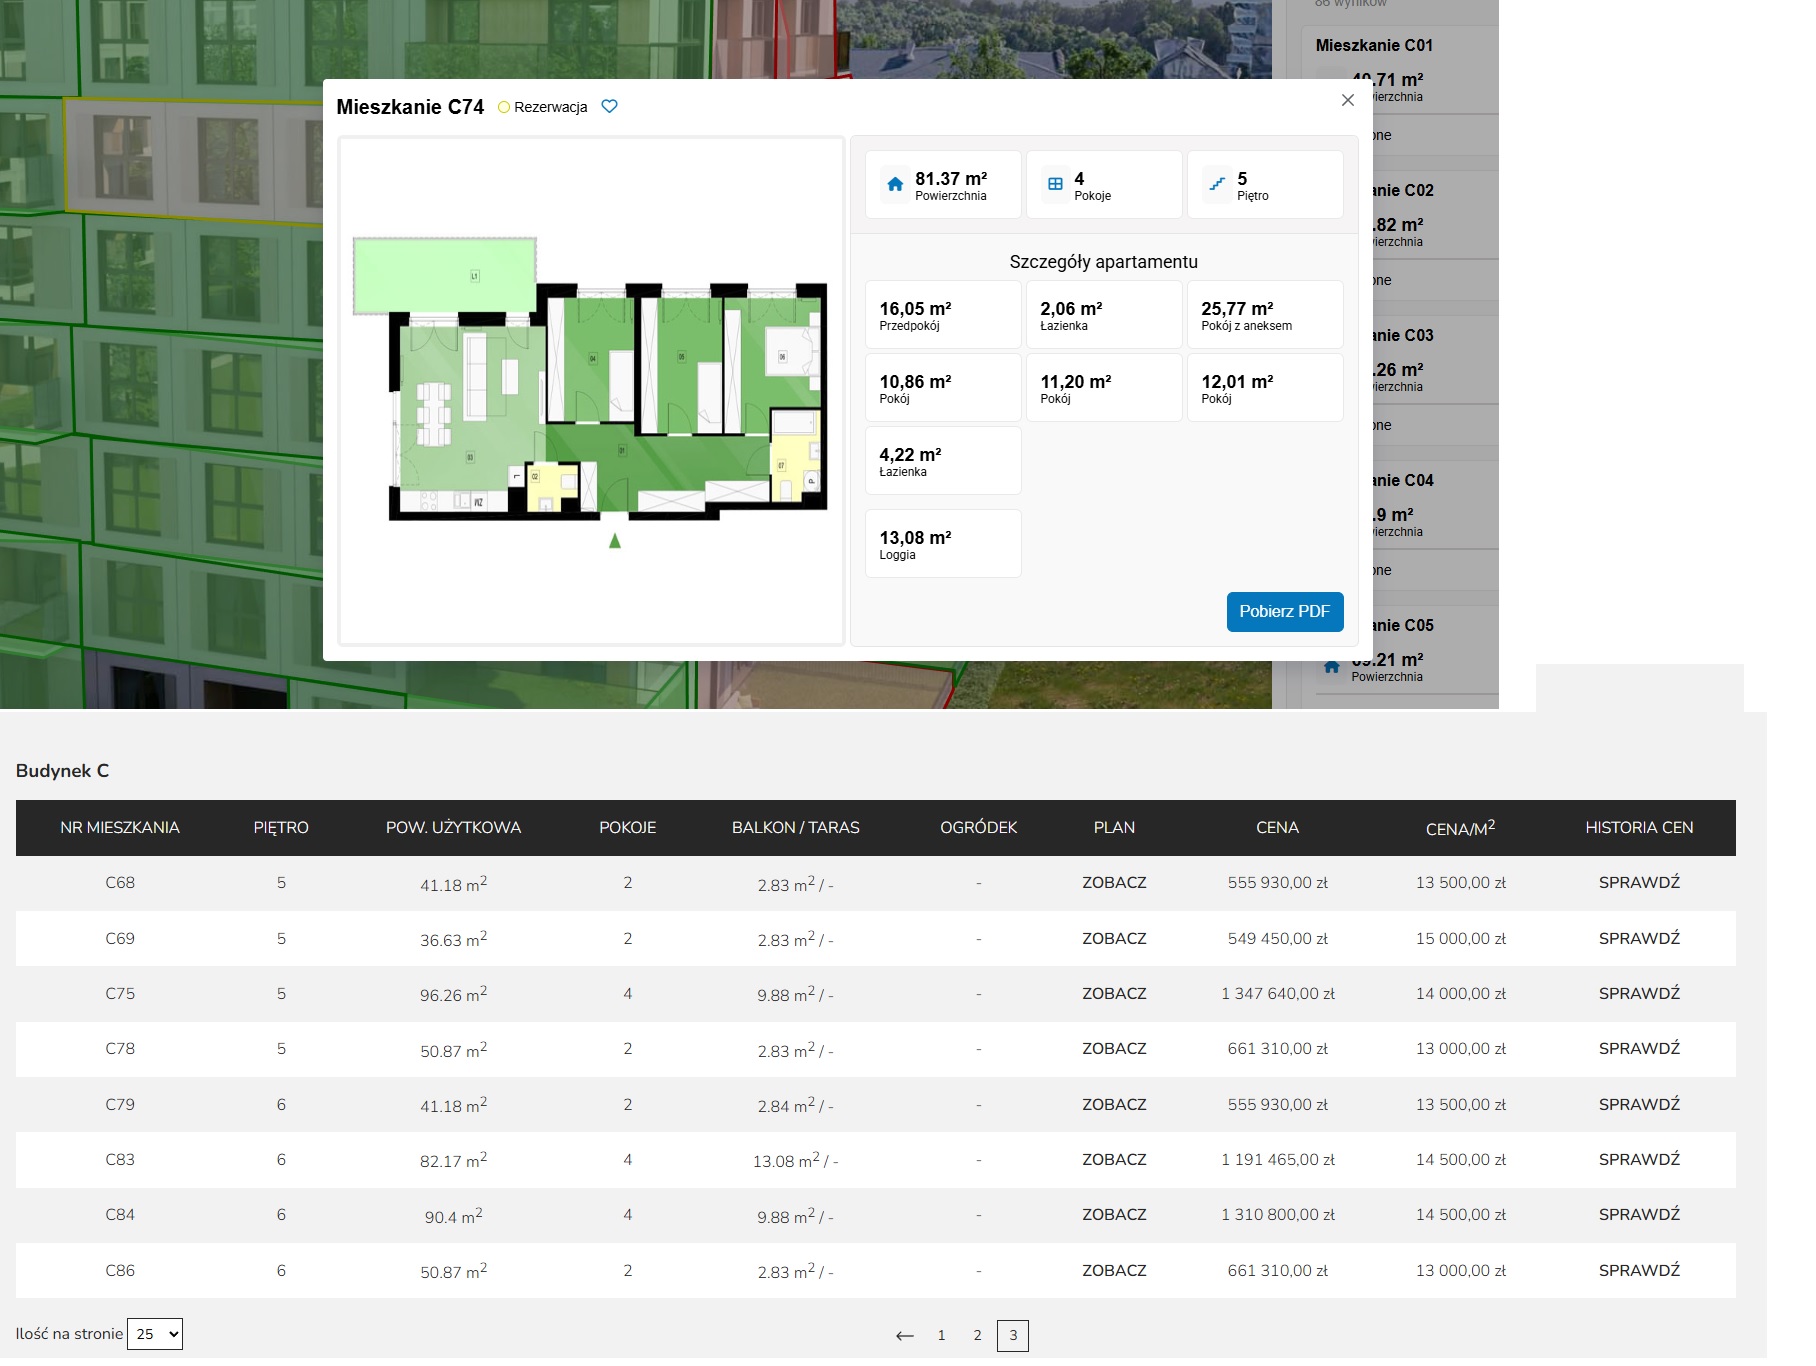Close the Mieszkanie C74 popup

tap(1347, 100)
